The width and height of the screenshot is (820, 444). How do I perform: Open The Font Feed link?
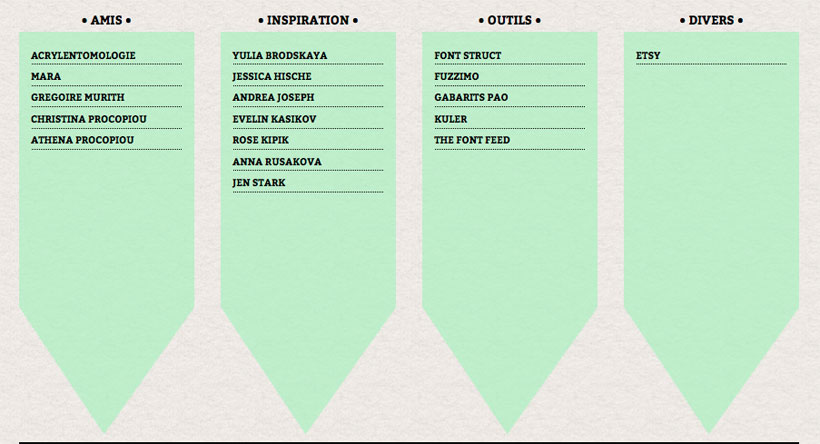[472, 140]
